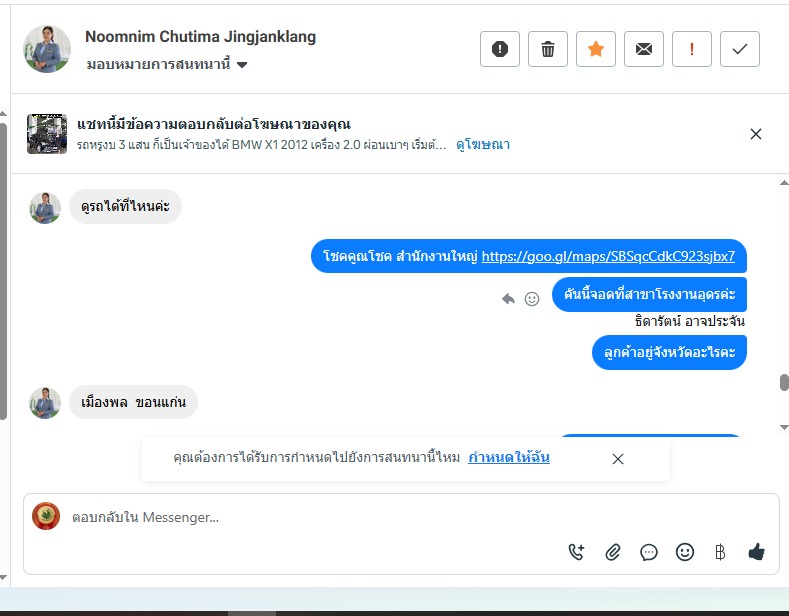
Task: Click กำหนดให้ฉัน to assign yourself
Action: (509, 457)
